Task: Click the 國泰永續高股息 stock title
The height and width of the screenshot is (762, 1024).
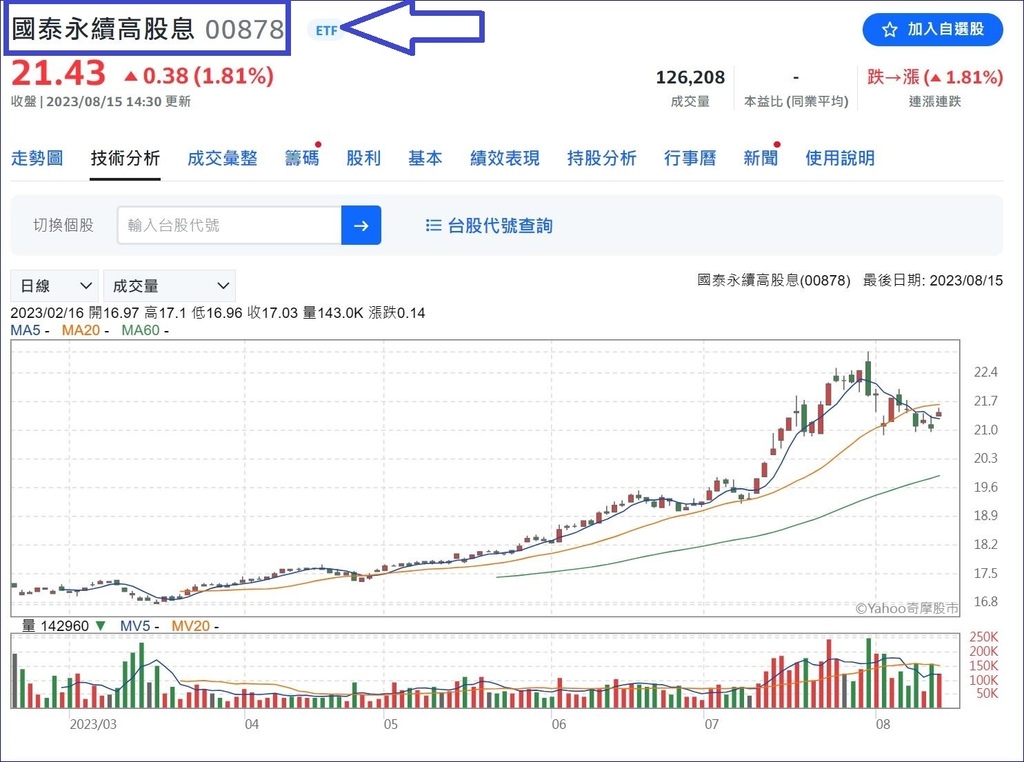Action: point(103,29)
